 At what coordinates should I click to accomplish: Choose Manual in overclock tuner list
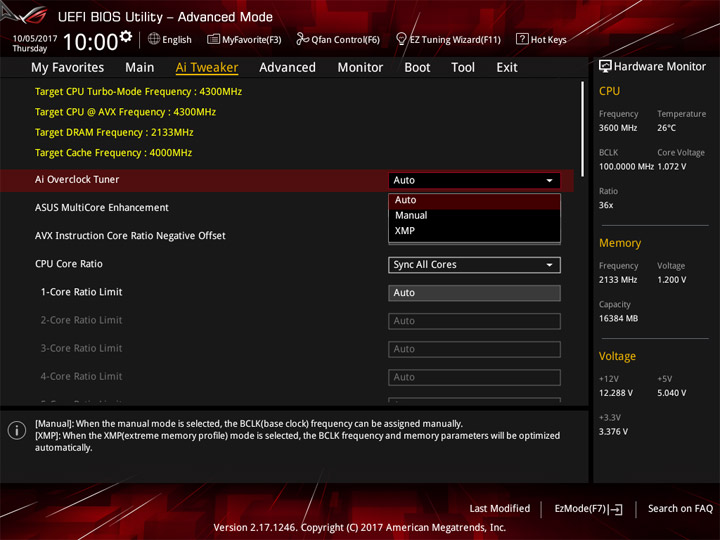pyautogui.click(x=474, y=215)
